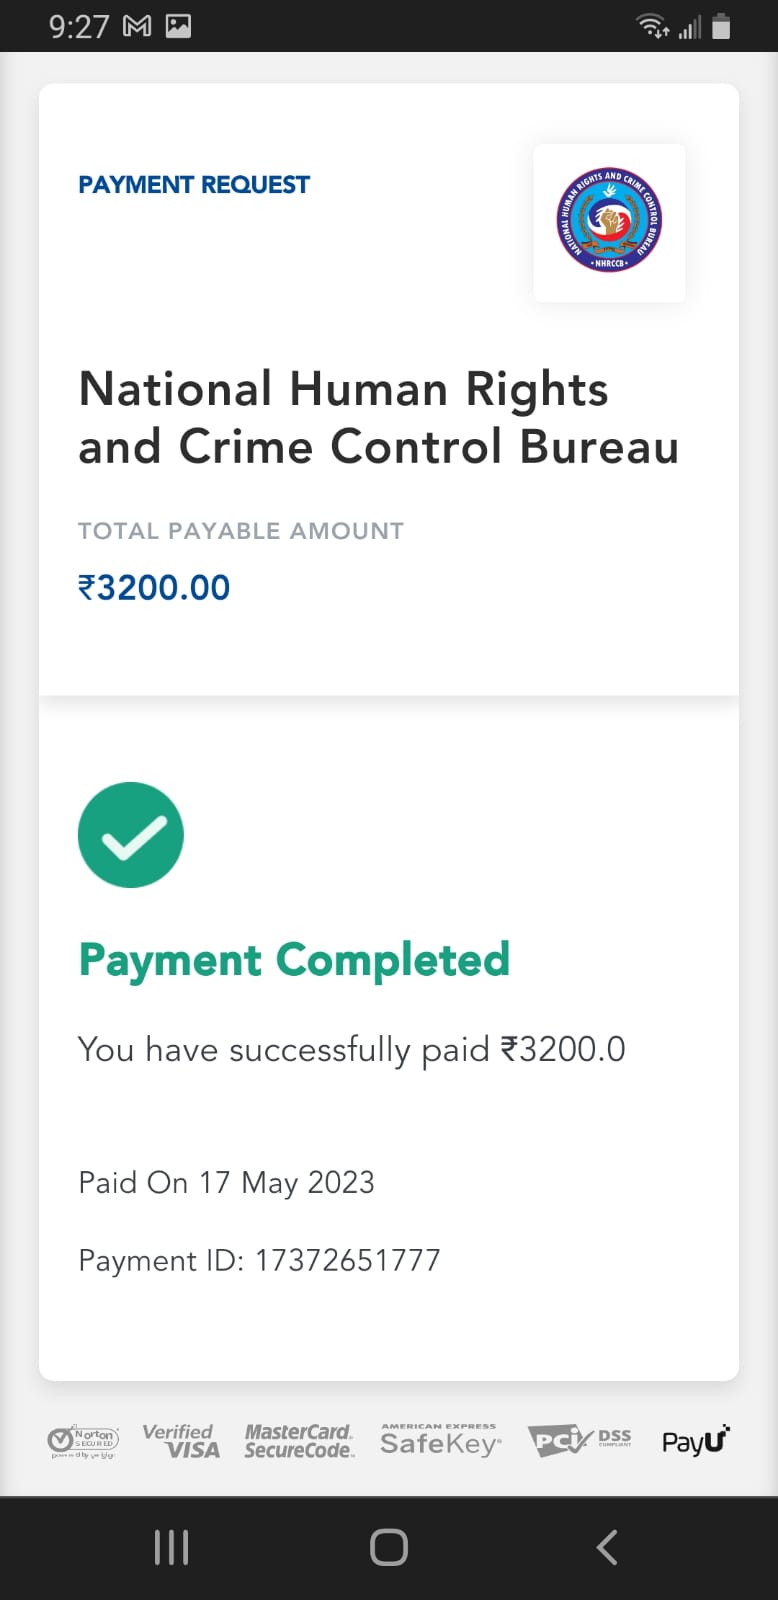This screenshot has height=1600, width=778.
Task: Tap the MasterCard SecureCode logo
Action: click(299, 1441)
